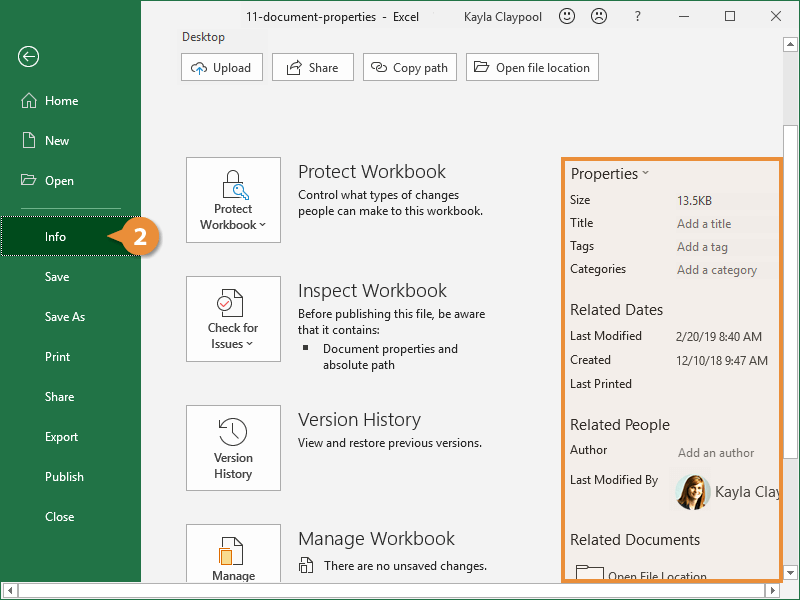
Task: Click the Add a title field
Action: coord(704,224)
